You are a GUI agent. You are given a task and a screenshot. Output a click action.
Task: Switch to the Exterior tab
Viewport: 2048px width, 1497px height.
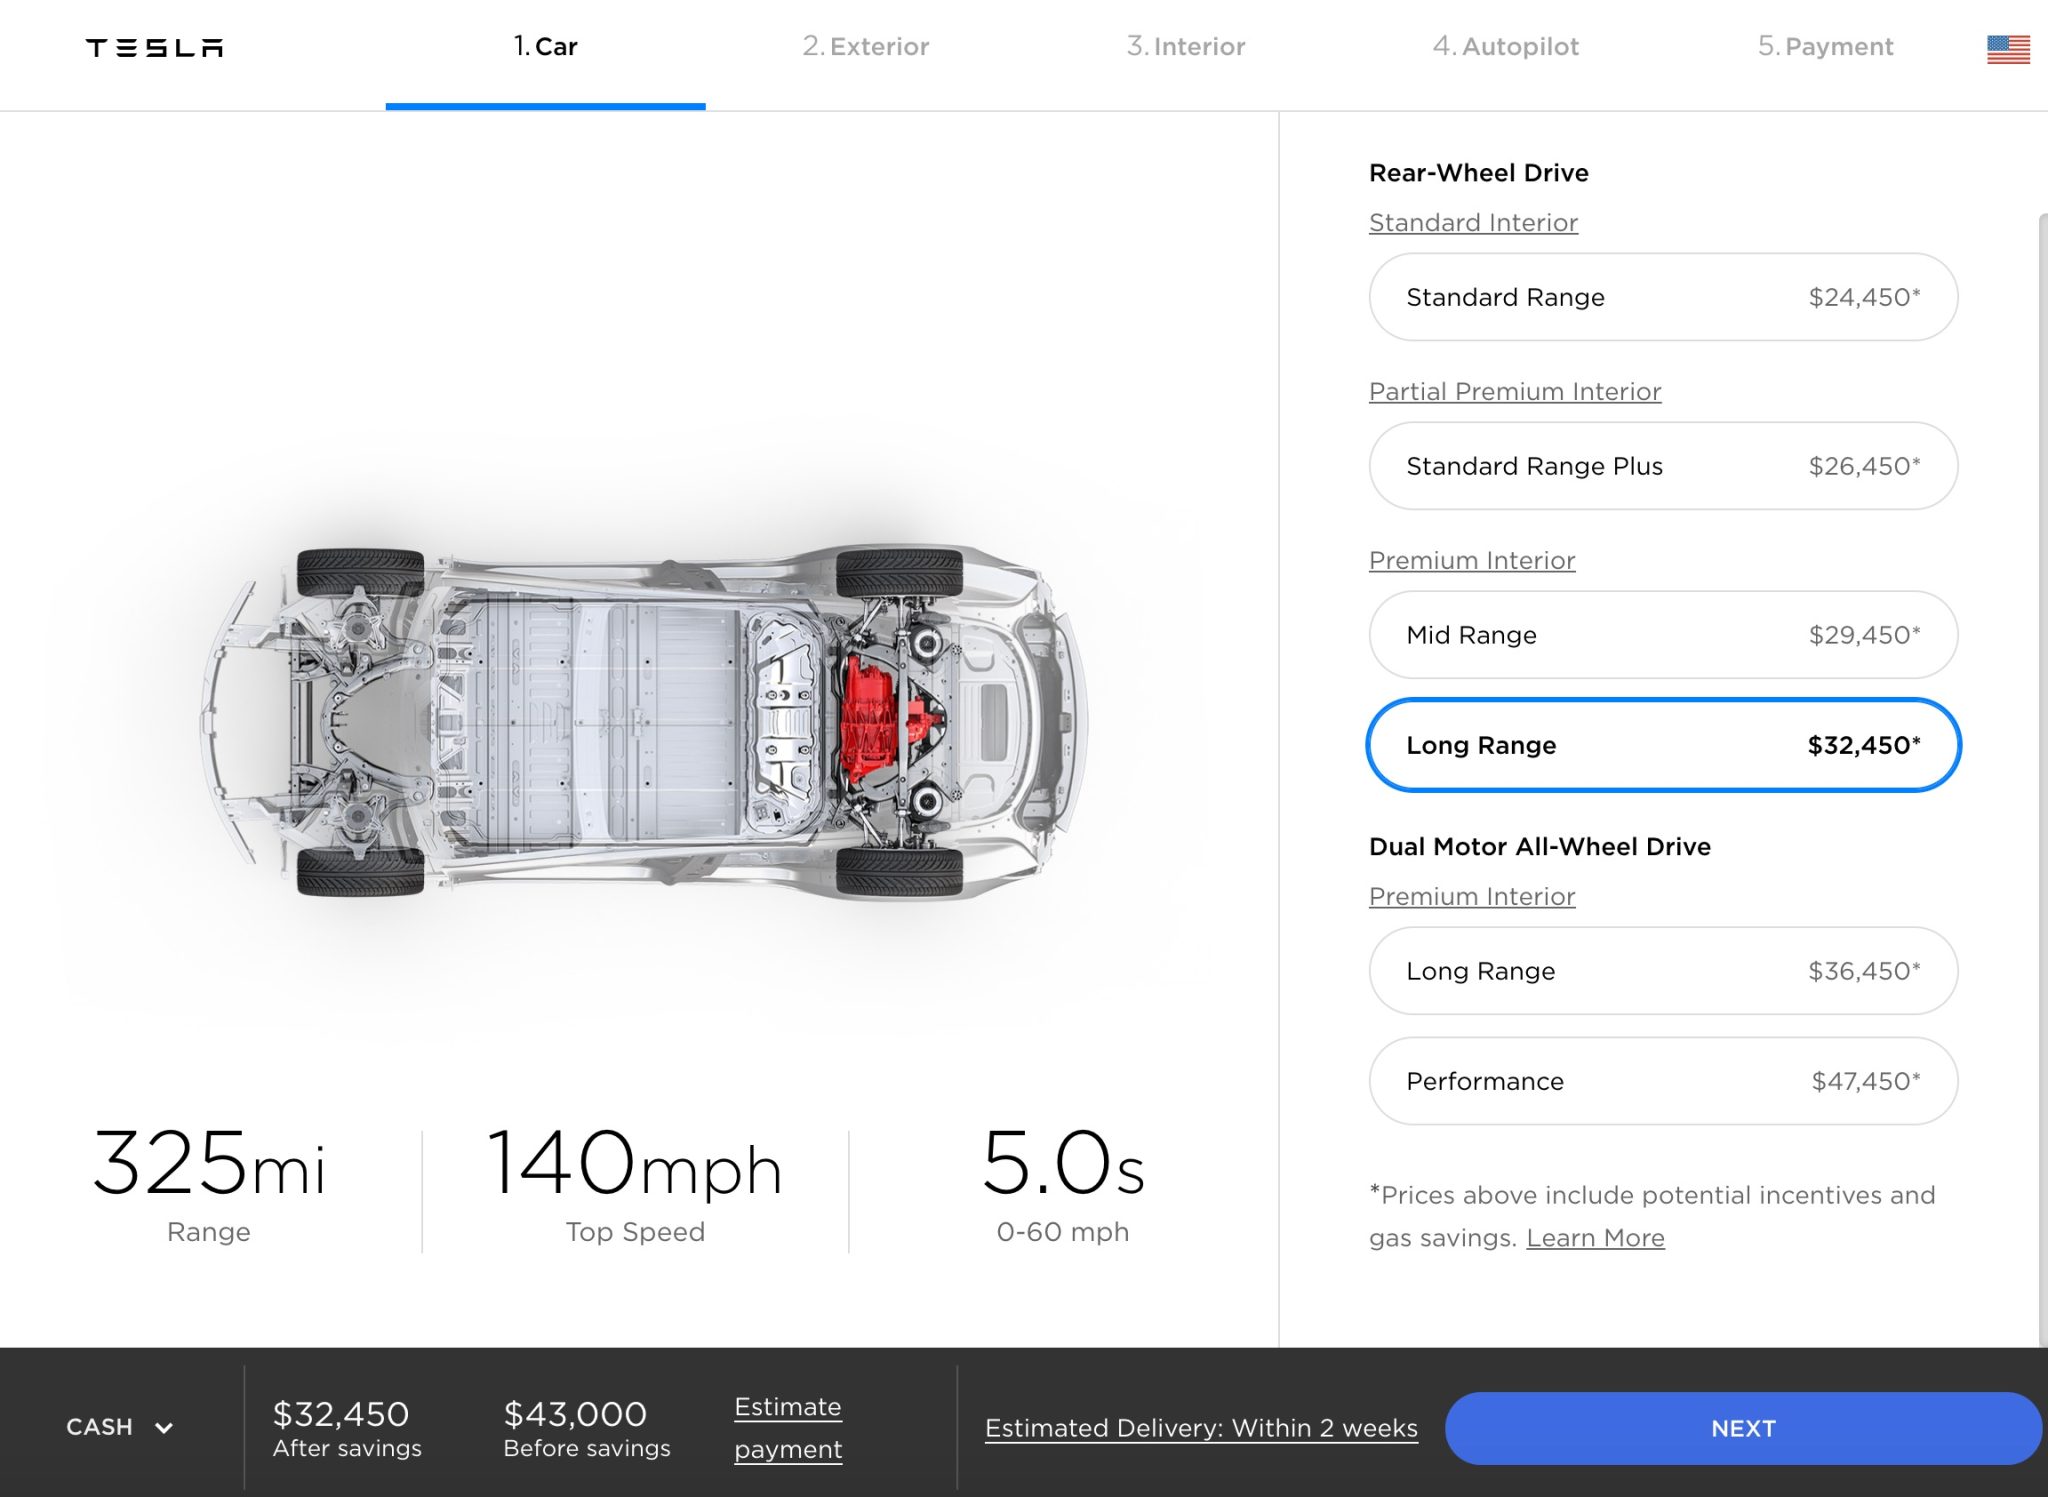[866, 47]
